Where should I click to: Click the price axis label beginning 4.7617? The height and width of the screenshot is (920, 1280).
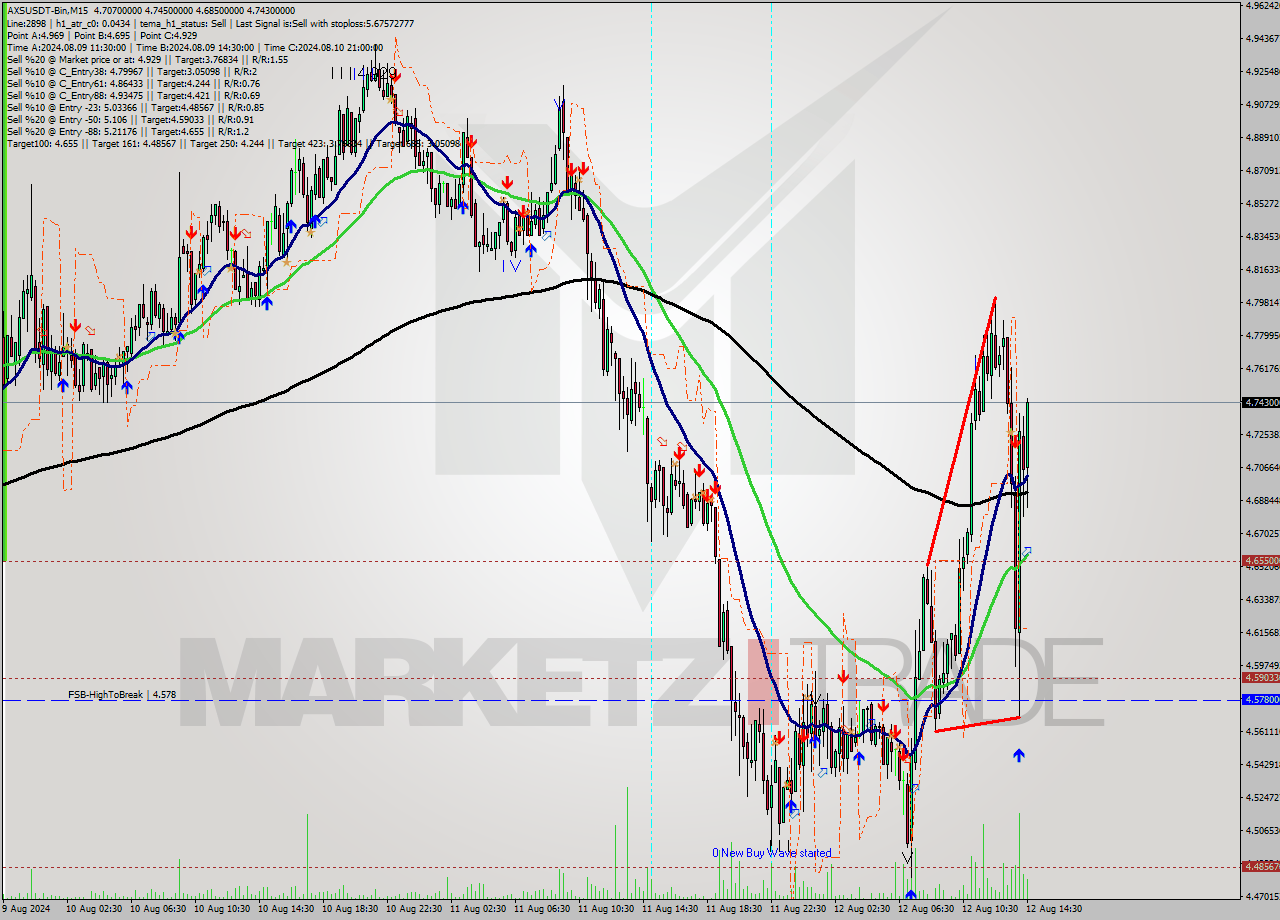[1262, 368]
